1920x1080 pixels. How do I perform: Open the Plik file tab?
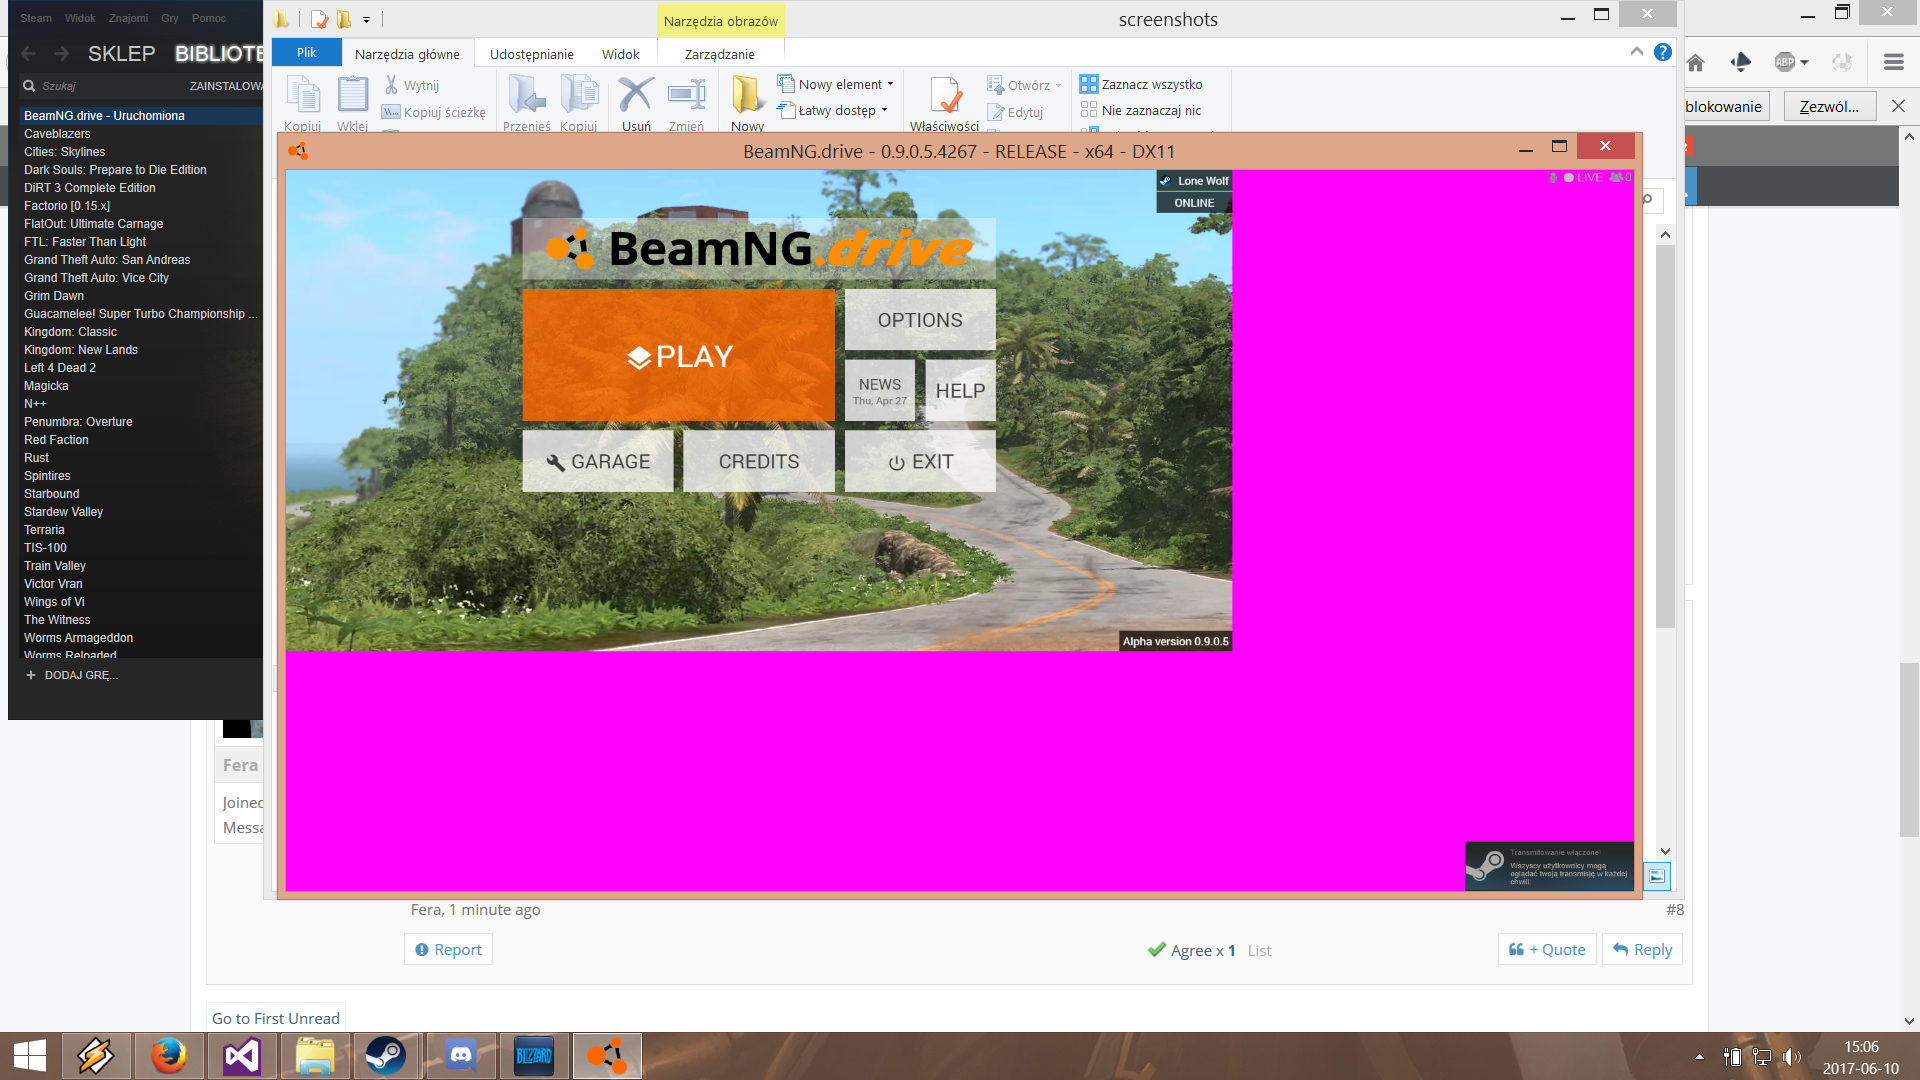pos(306,52)
